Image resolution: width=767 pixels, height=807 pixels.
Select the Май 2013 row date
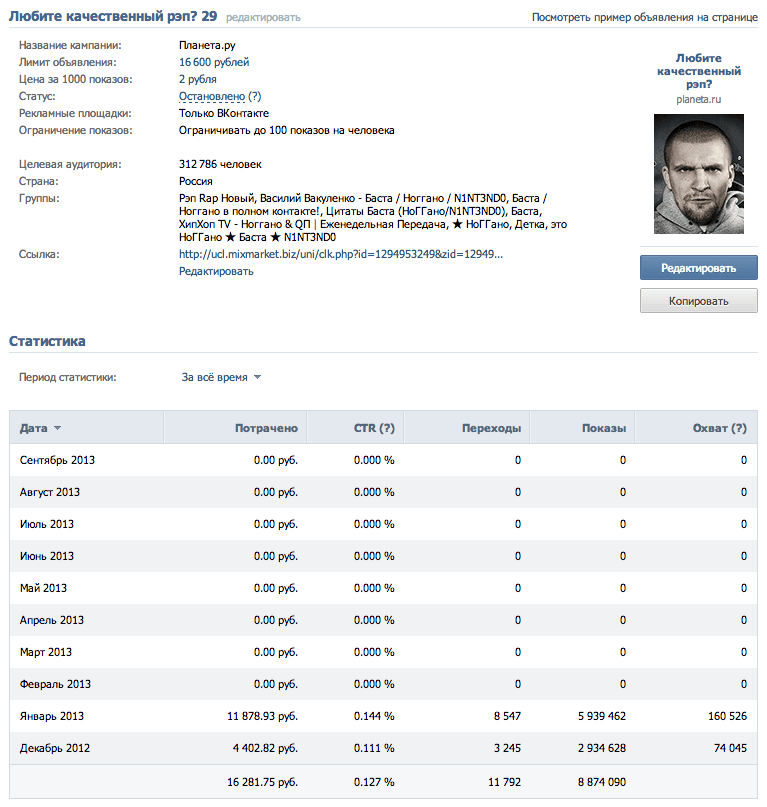tap(43, 588)
